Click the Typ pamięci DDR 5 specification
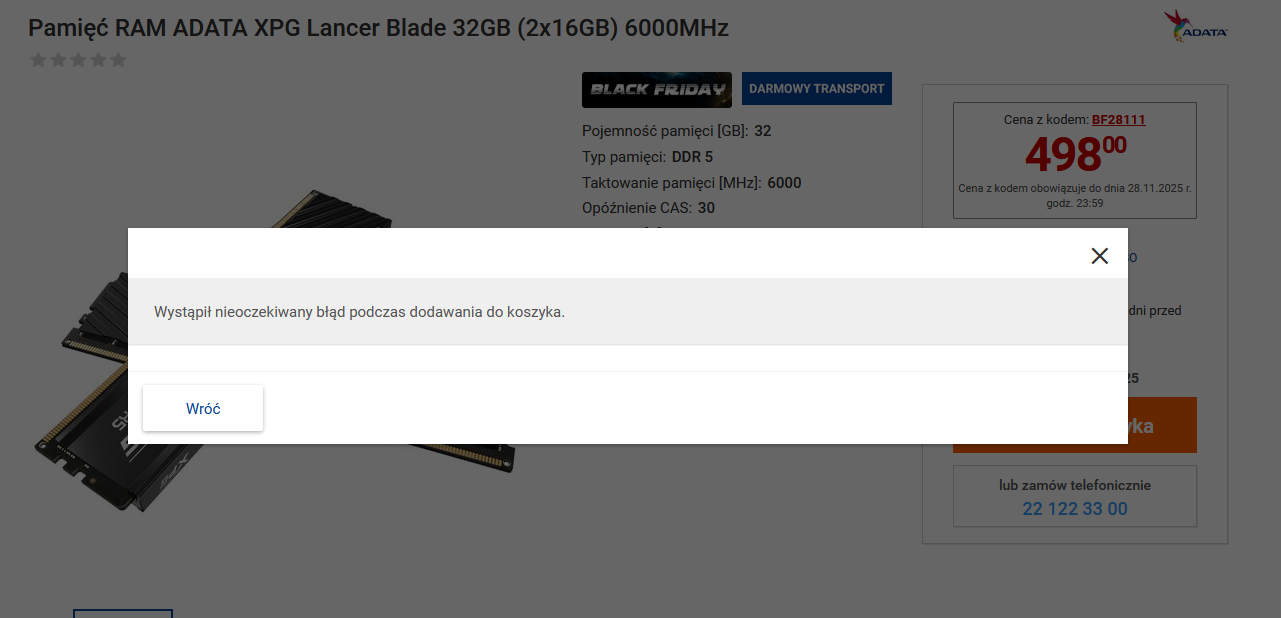The height and width of the screenshot is (618, 1281). click(x=647, y=157)
